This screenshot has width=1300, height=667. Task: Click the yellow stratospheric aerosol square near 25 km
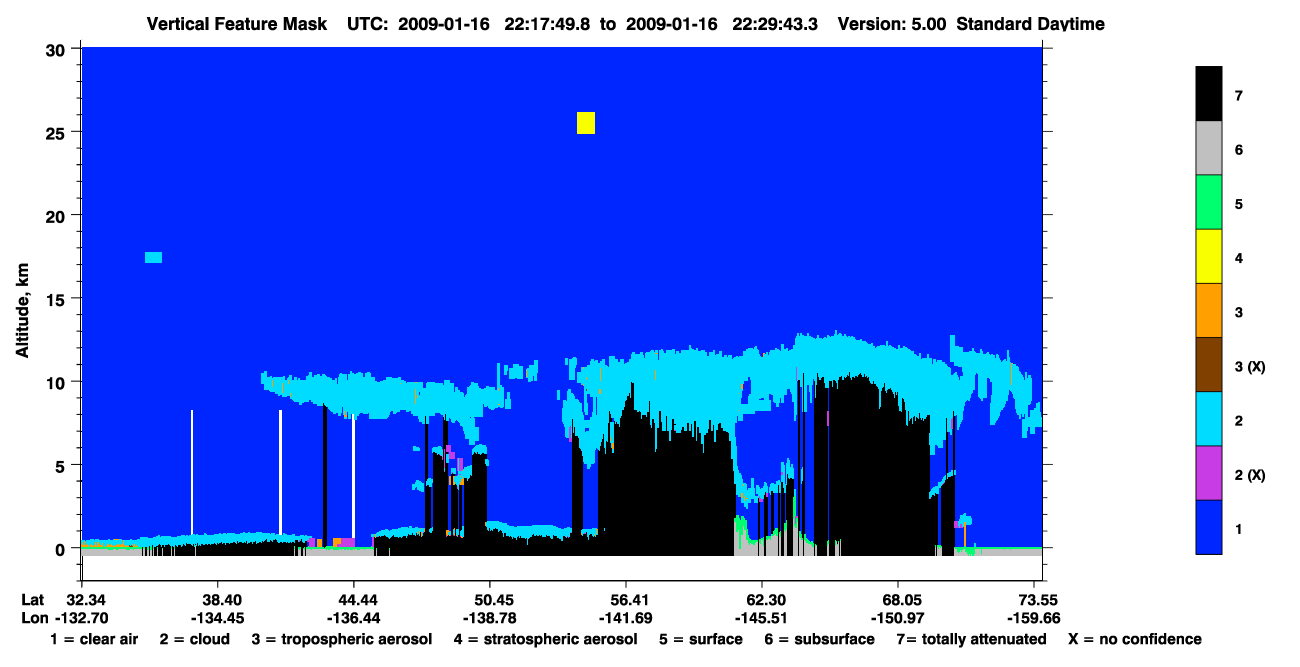pos(586,122)
